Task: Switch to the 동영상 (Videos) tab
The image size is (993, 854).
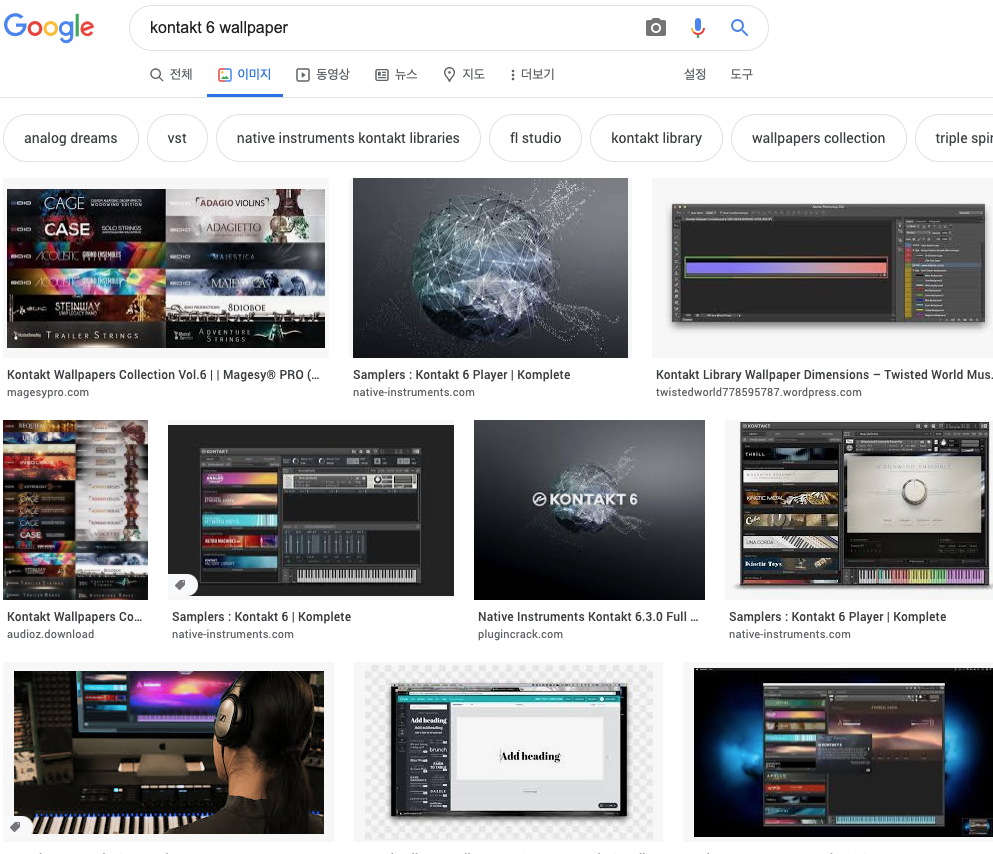Action: (322, 75)
